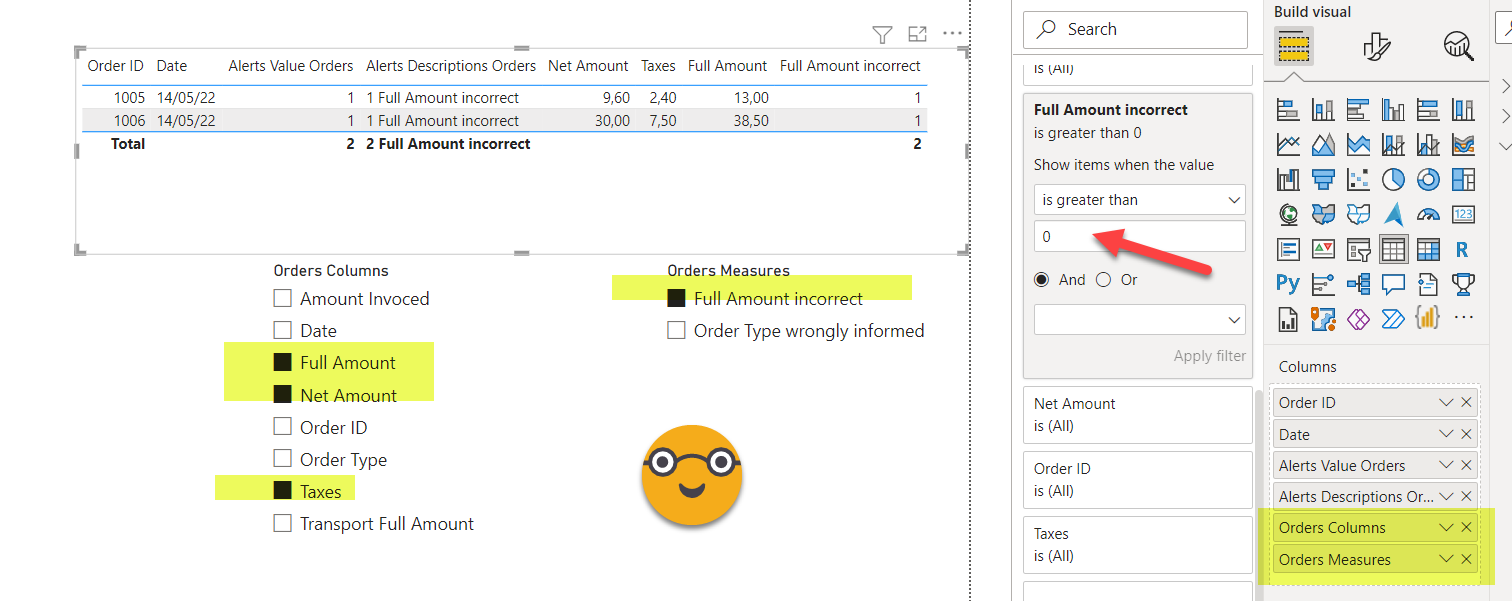Open the empty second condition dropdown
The width and height of the screenshot is (1512, 601).
tap(1139, 320)
